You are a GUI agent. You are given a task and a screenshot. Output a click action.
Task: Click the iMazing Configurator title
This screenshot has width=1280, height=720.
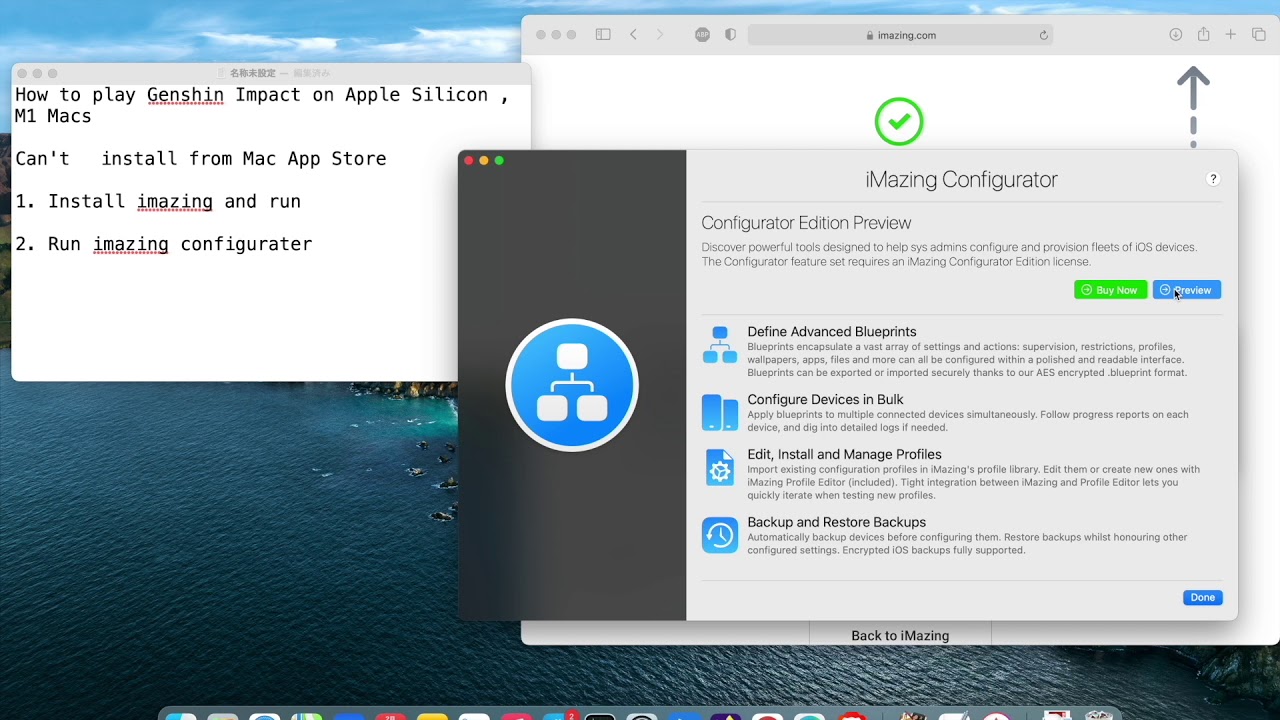tap(961, 180)
